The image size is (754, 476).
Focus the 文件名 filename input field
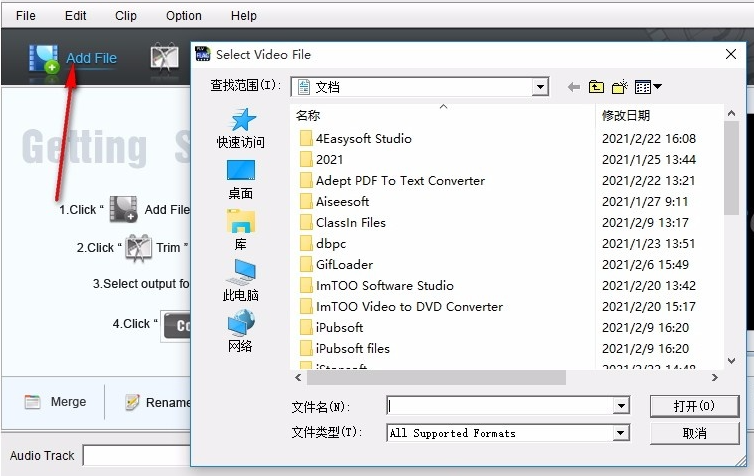(x=500, y=406)
